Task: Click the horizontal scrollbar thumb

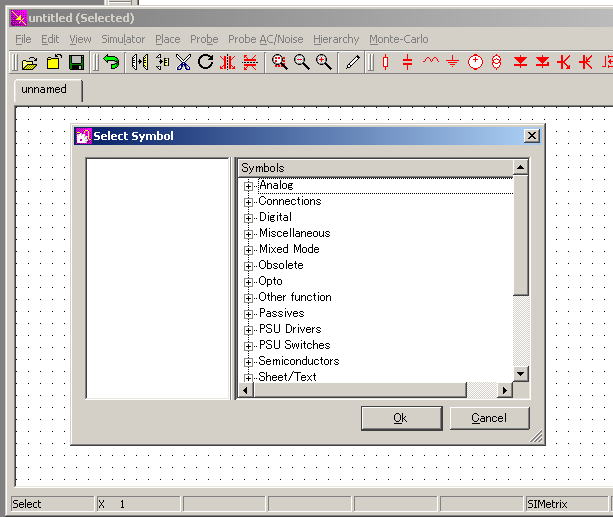Action: [x=360, y=390]
